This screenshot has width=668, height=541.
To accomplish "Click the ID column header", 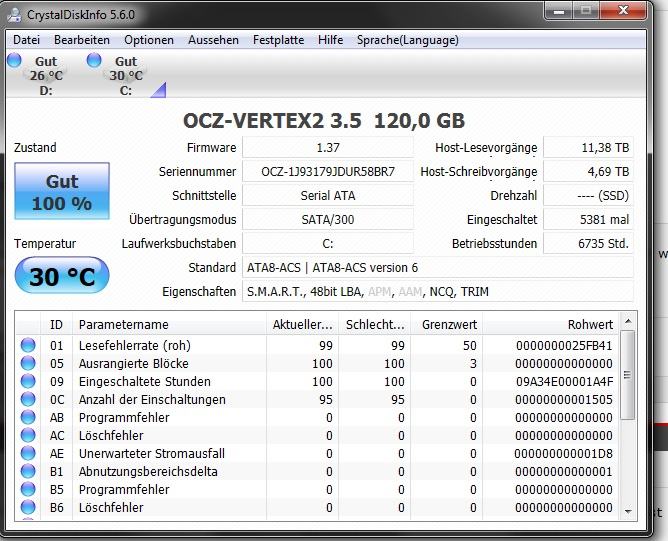I will click(56, 325).
